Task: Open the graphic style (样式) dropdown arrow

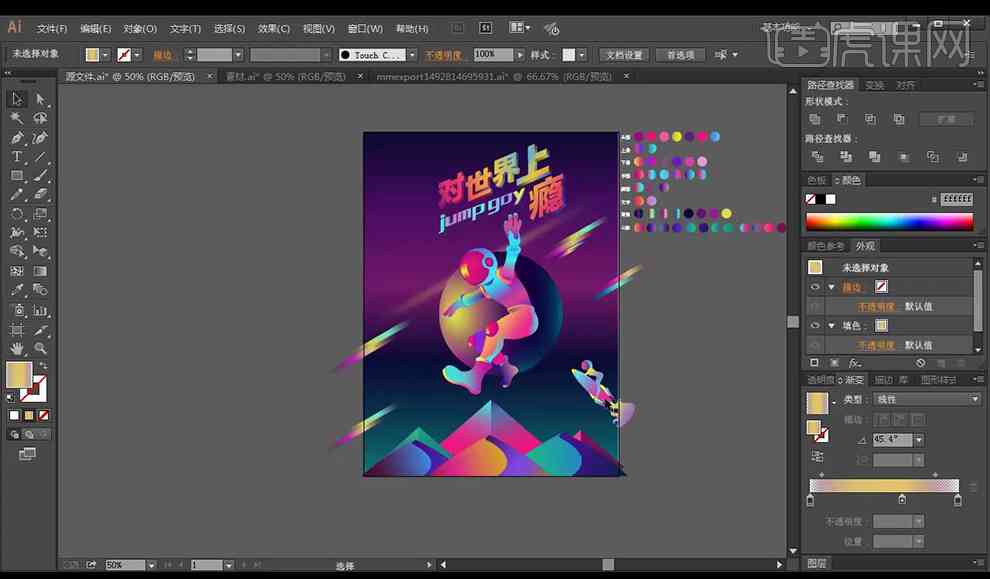Action: tap(581, 55)
